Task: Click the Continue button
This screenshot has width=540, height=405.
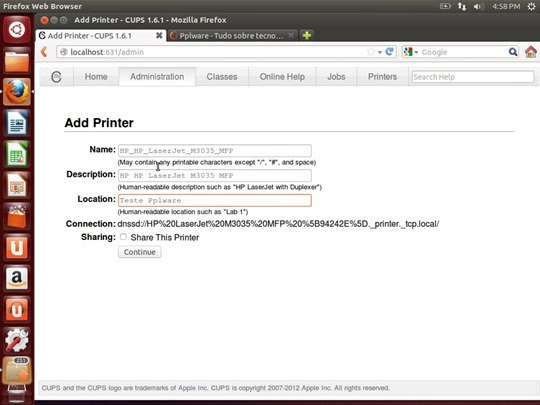Action: (x=139, y=252)
